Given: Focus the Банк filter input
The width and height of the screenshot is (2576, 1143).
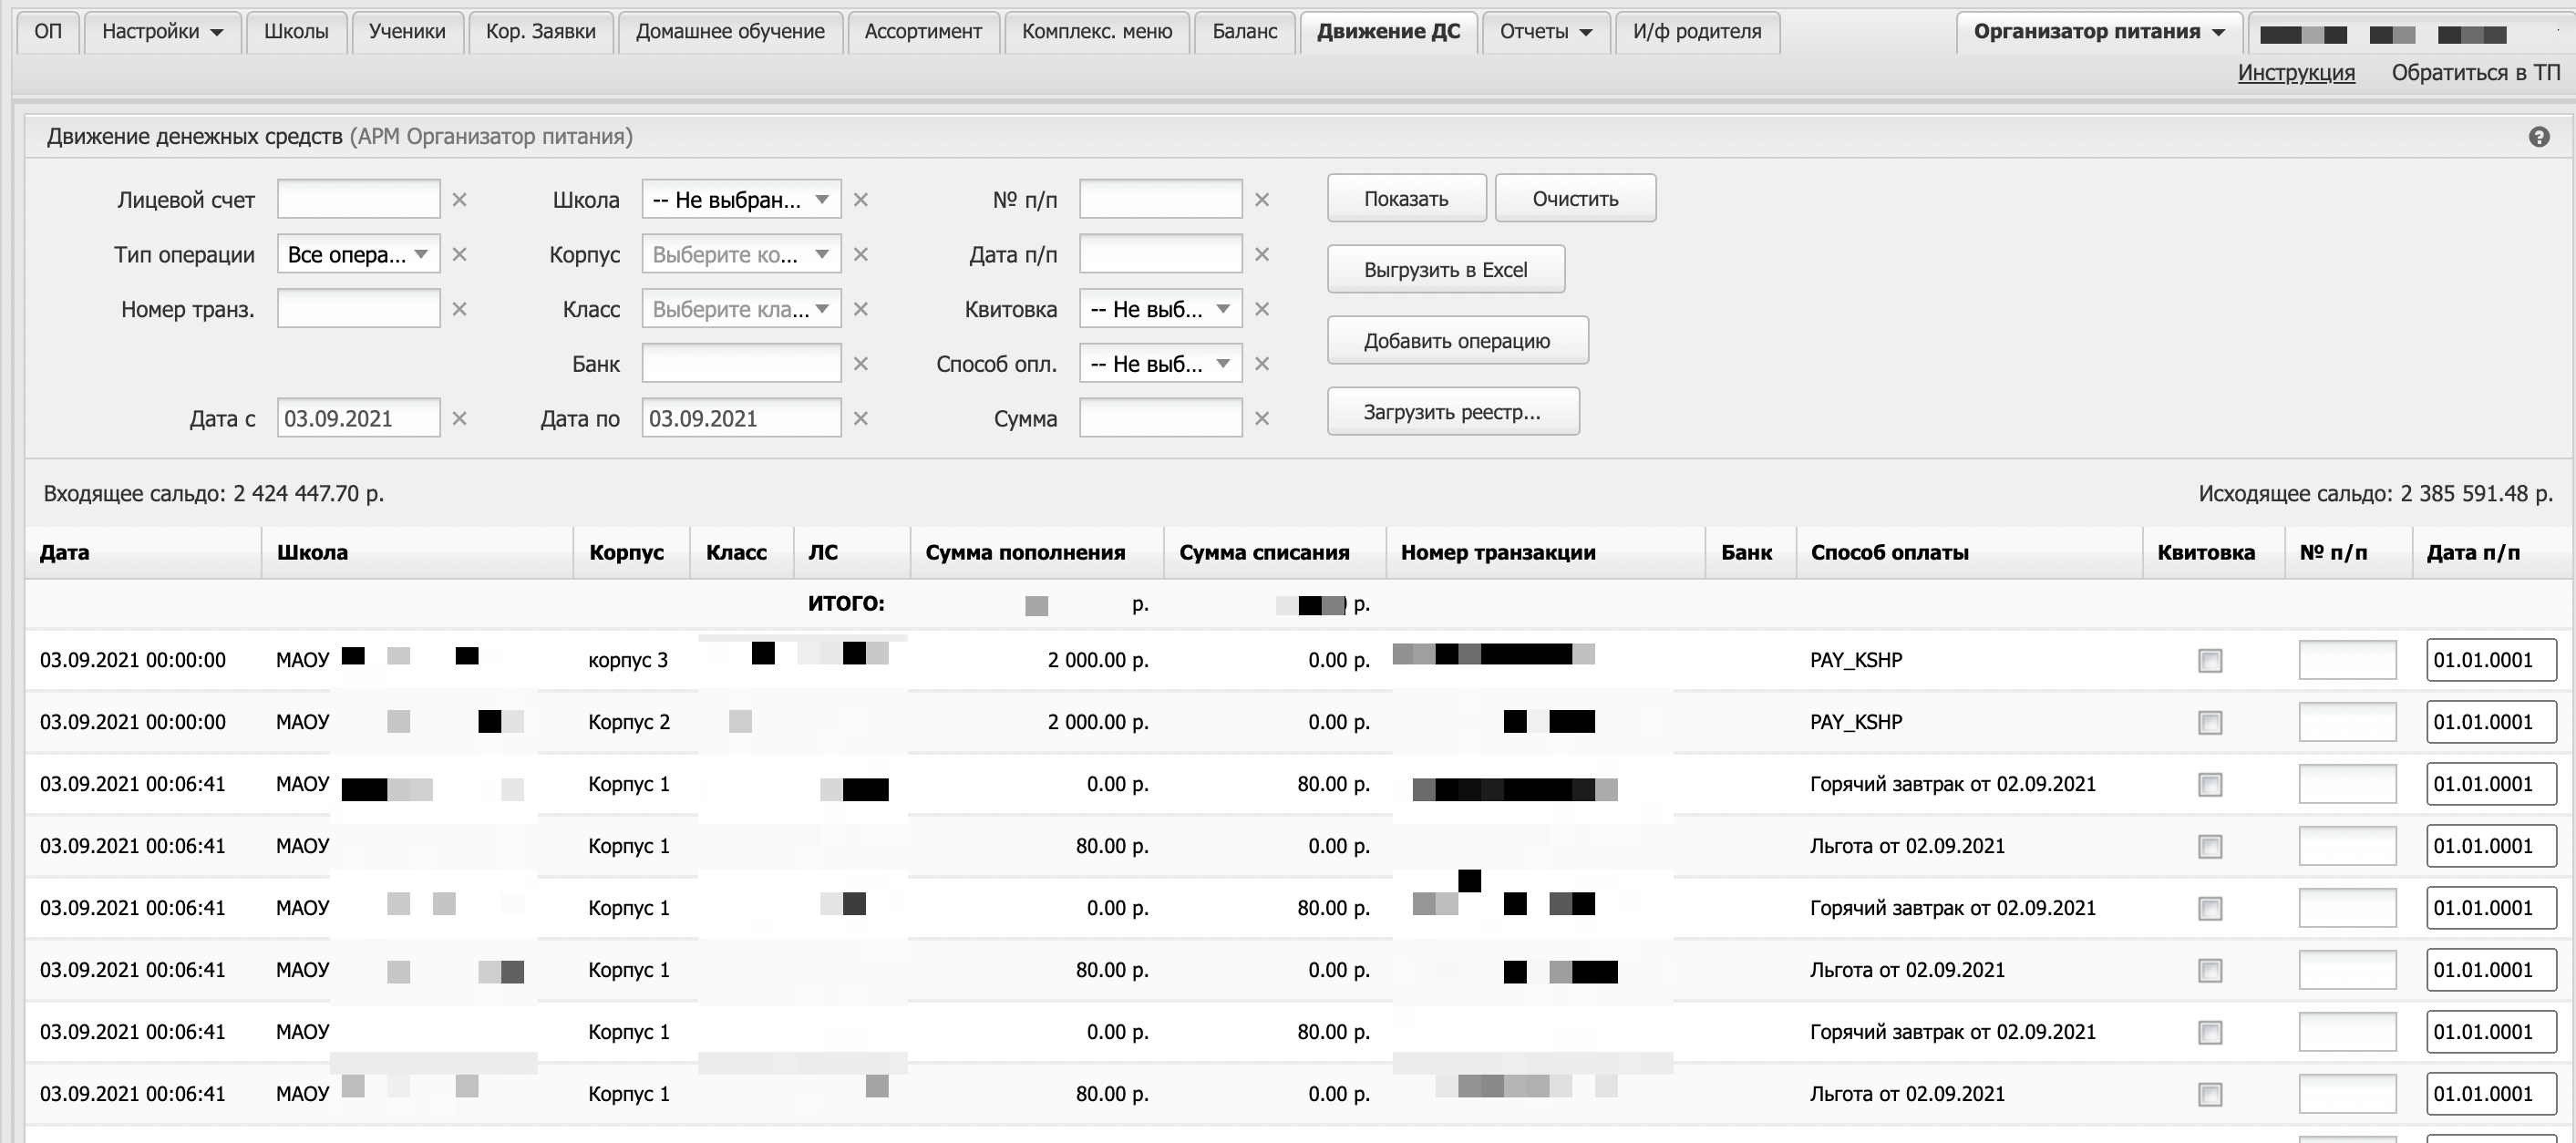Looking at the screenshot, I should [x=741, y=363].
